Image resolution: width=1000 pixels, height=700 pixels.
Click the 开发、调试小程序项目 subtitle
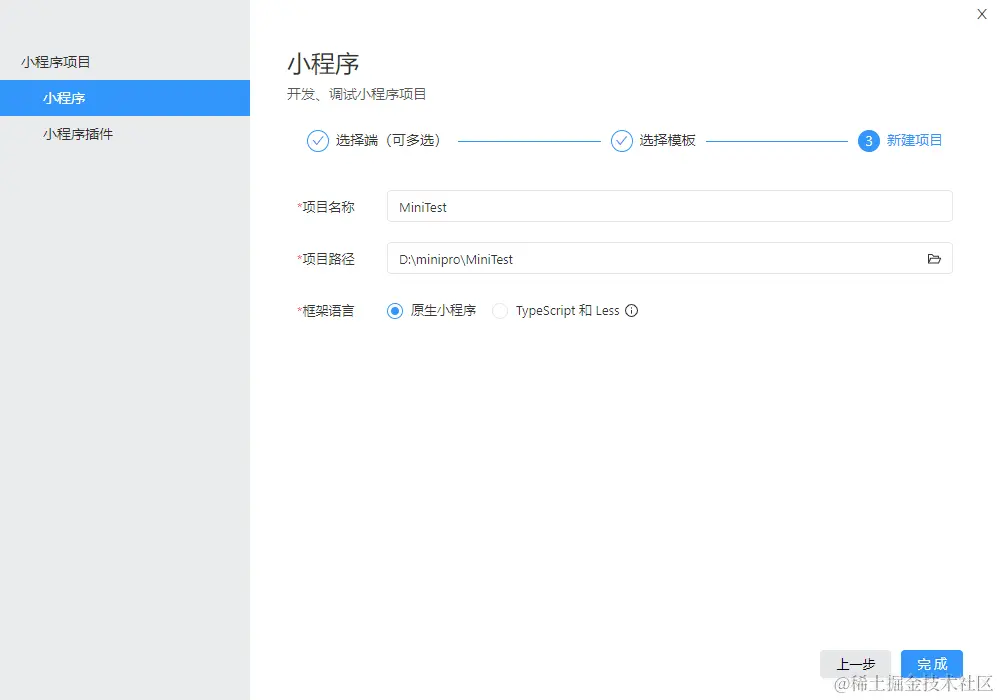click(x=357, y=94)
